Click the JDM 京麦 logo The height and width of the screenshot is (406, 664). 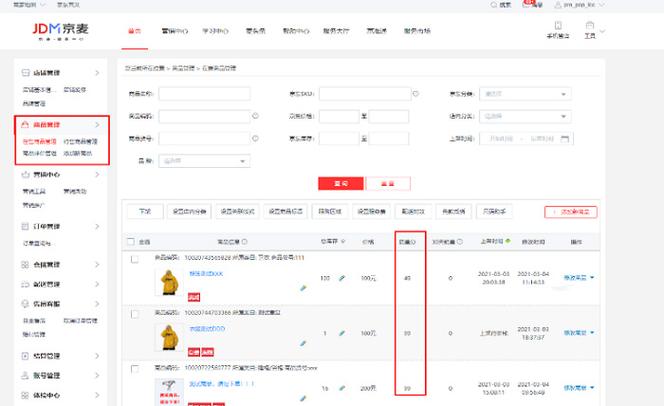click(x=61, y=30)
